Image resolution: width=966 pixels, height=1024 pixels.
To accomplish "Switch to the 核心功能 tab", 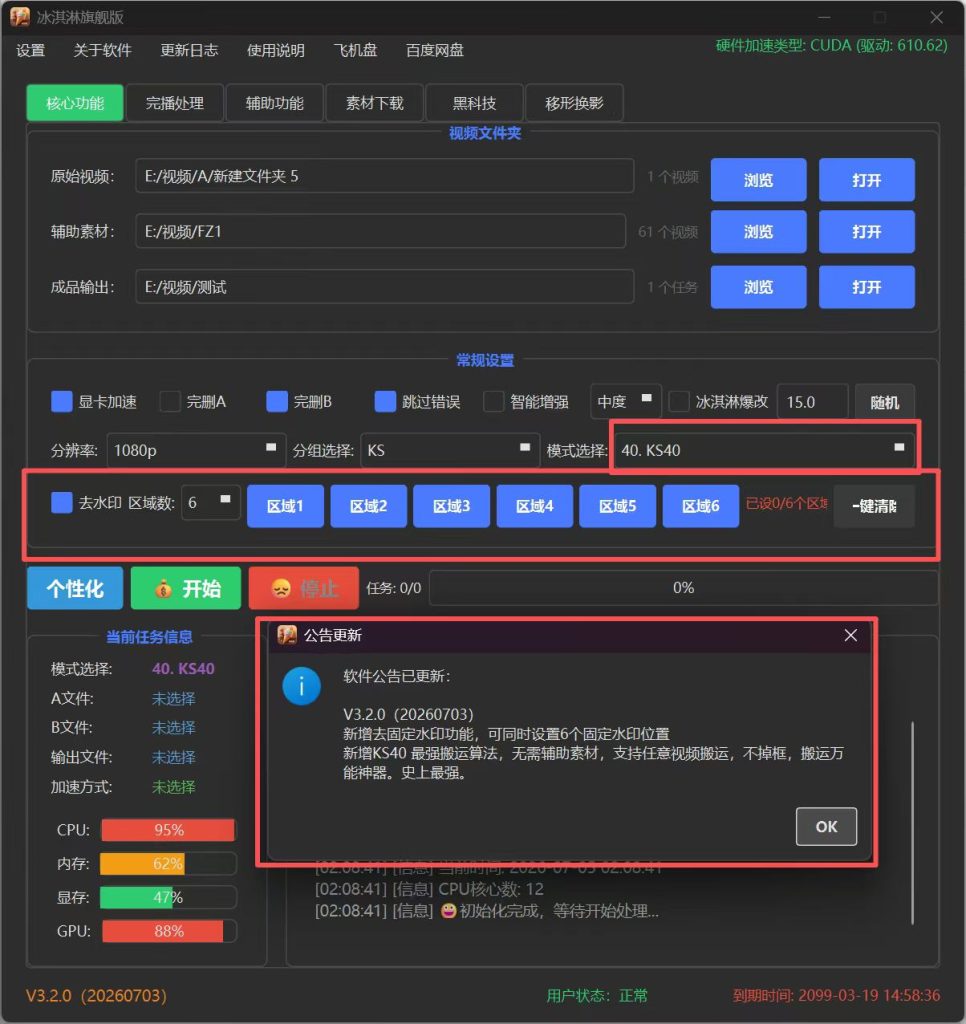I will coord(75,103).
